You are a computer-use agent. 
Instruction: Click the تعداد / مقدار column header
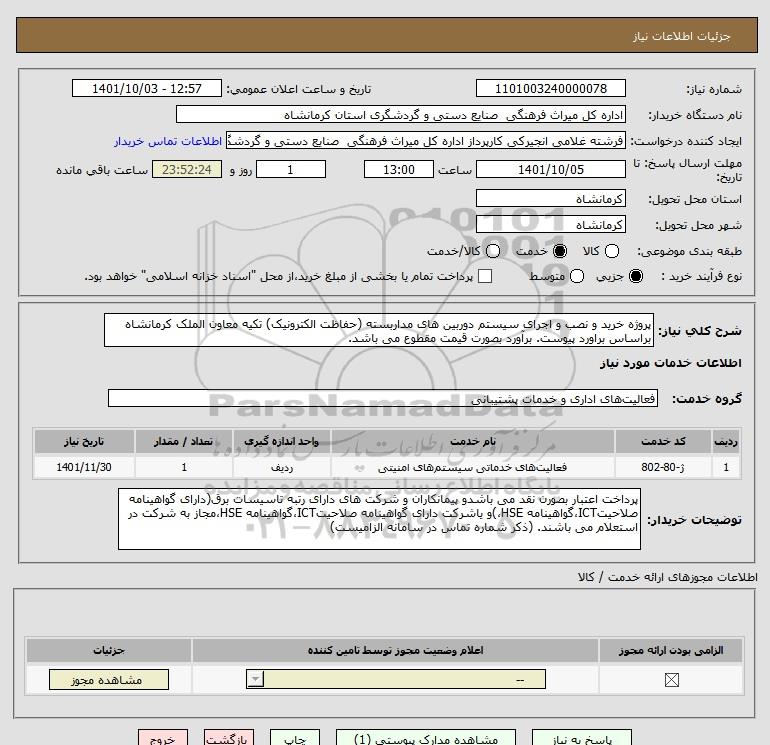[184, 441]
